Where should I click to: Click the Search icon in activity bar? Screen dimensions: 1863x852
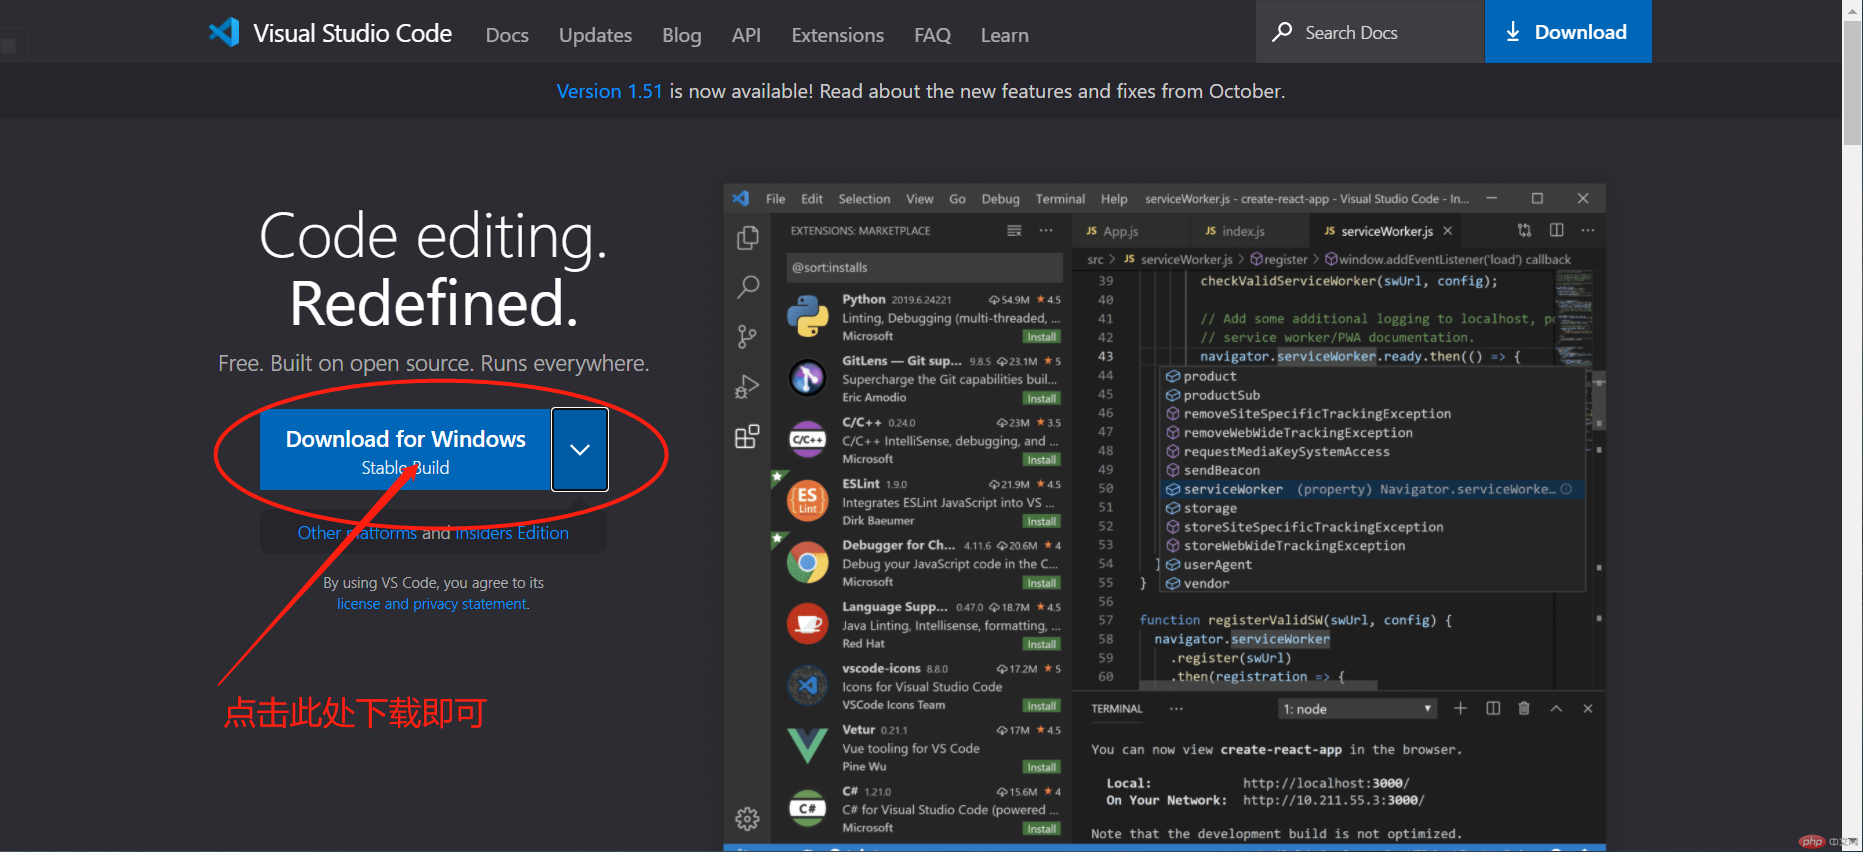(x=747, y=287)
